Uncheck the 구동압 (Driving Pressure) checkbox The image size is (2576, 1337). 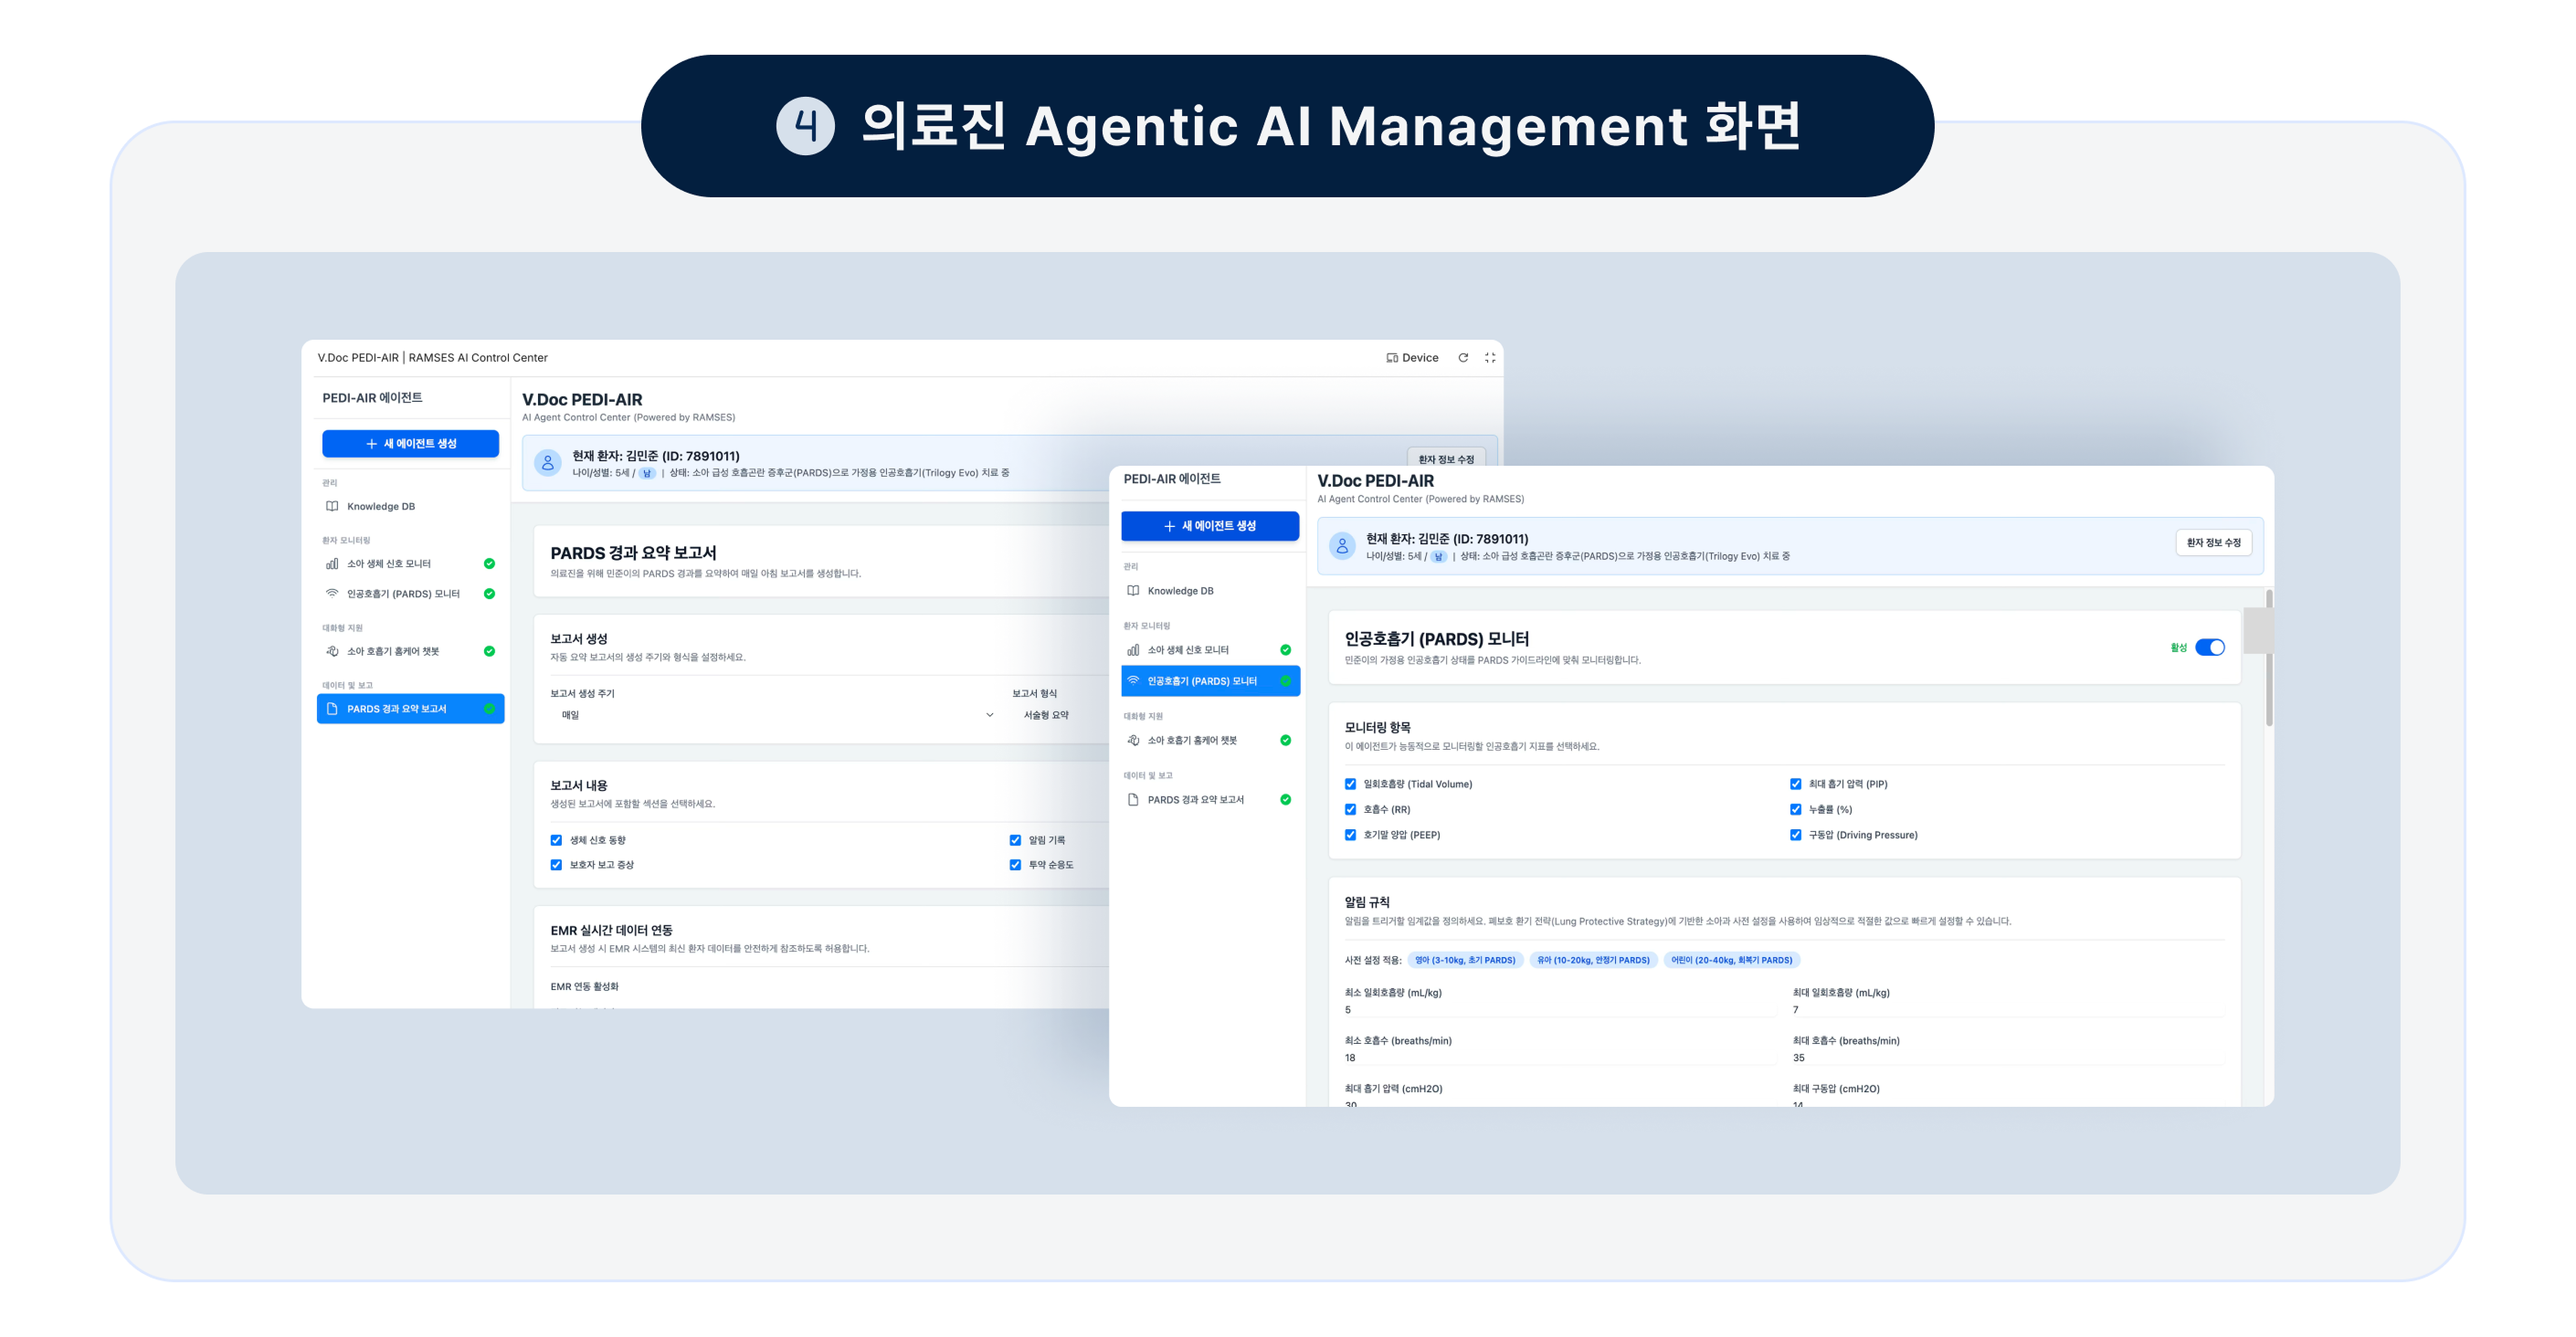coord(1795,835)
